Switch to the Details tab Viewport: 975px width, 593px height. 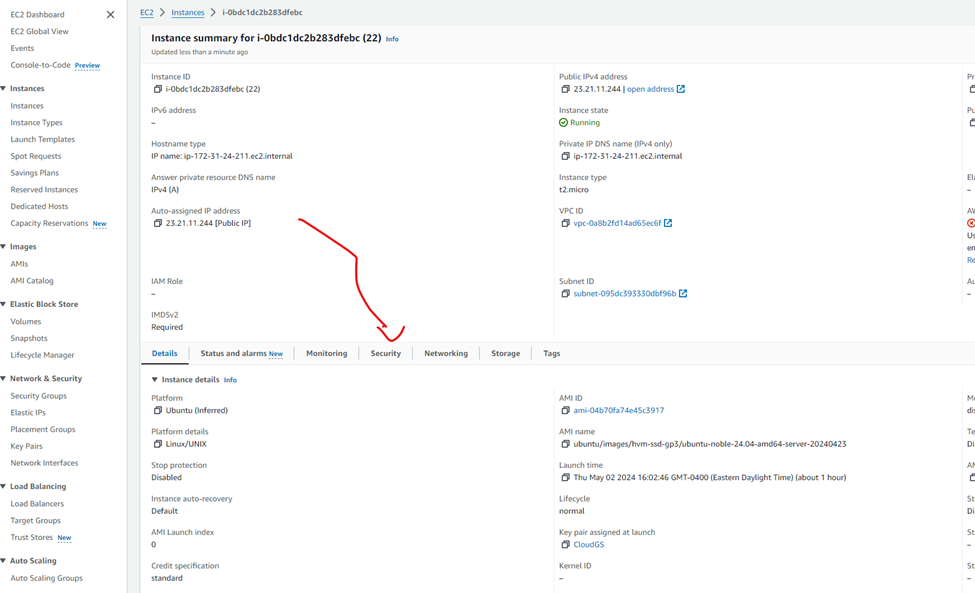click(x=165, y=353)
